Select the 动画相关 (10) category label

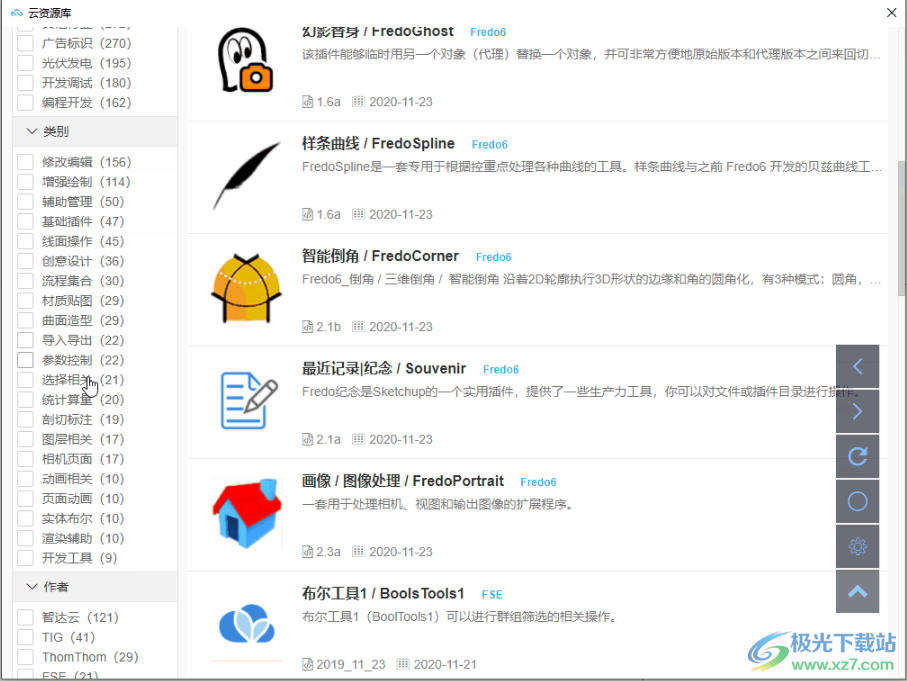83,479
